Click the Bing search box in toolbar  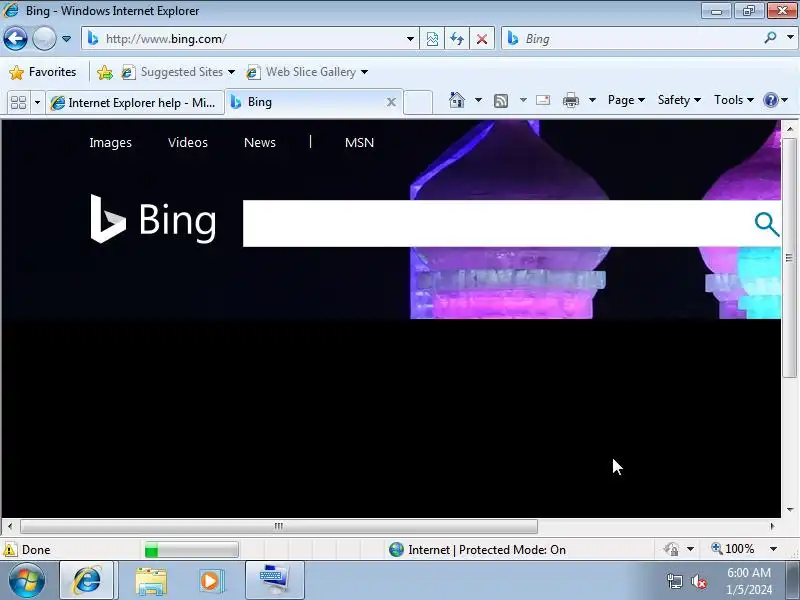631,39
